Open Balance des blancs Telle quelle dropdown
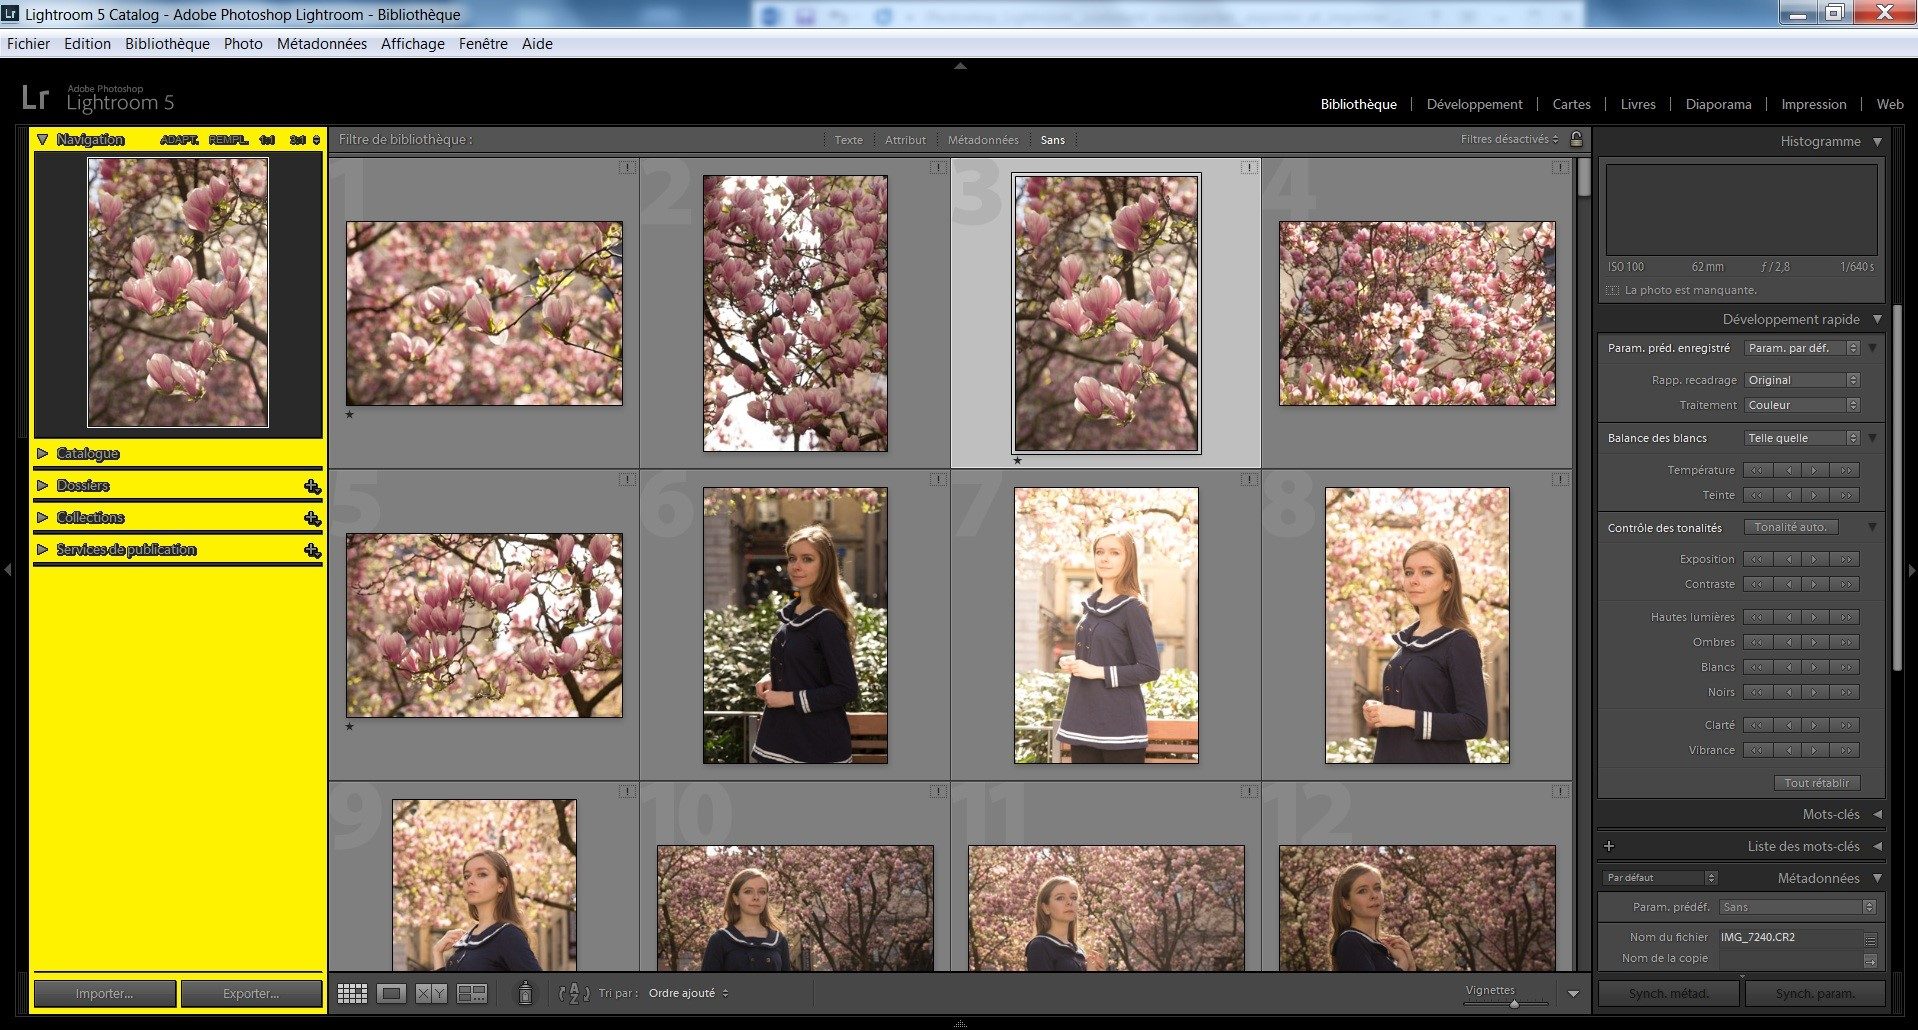The image size is (1918, 1030). pos(1802,438)
